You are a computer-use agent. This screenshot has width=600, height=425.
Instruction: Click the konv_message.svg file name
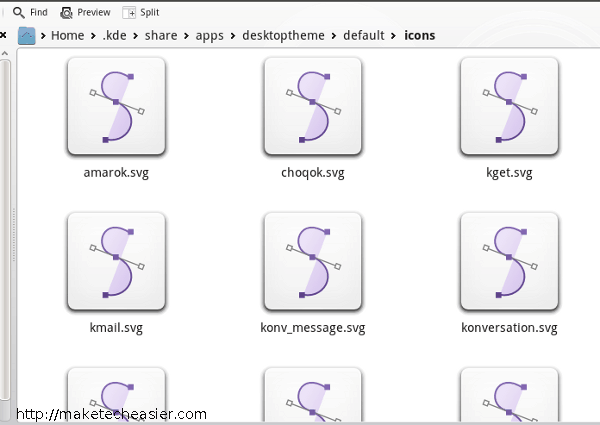point(313,328)
